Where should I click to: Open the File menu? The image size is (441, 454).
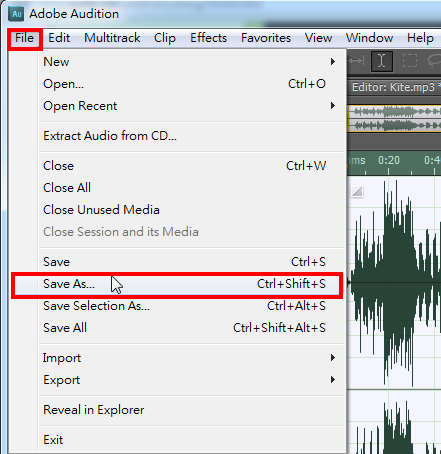[x=25, y=38]
